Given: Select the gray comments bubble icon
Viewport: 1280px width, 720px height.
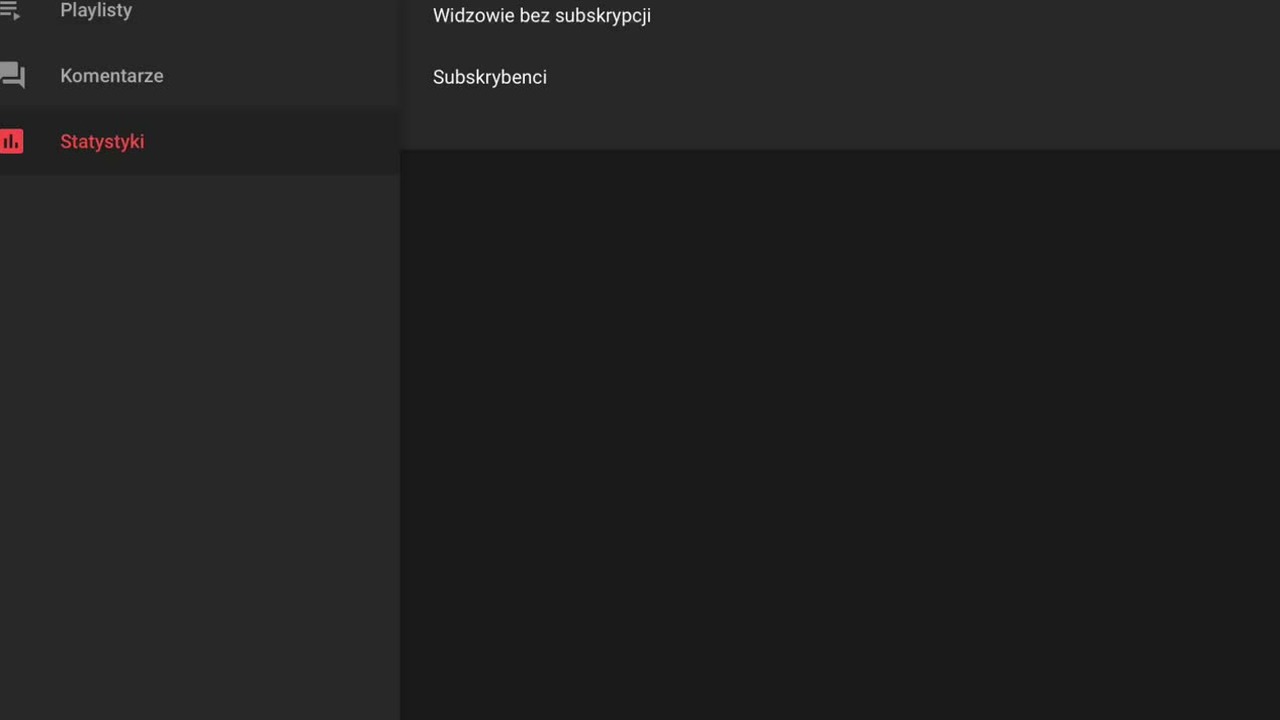Looking at the screenshot, I should (12, 76).
